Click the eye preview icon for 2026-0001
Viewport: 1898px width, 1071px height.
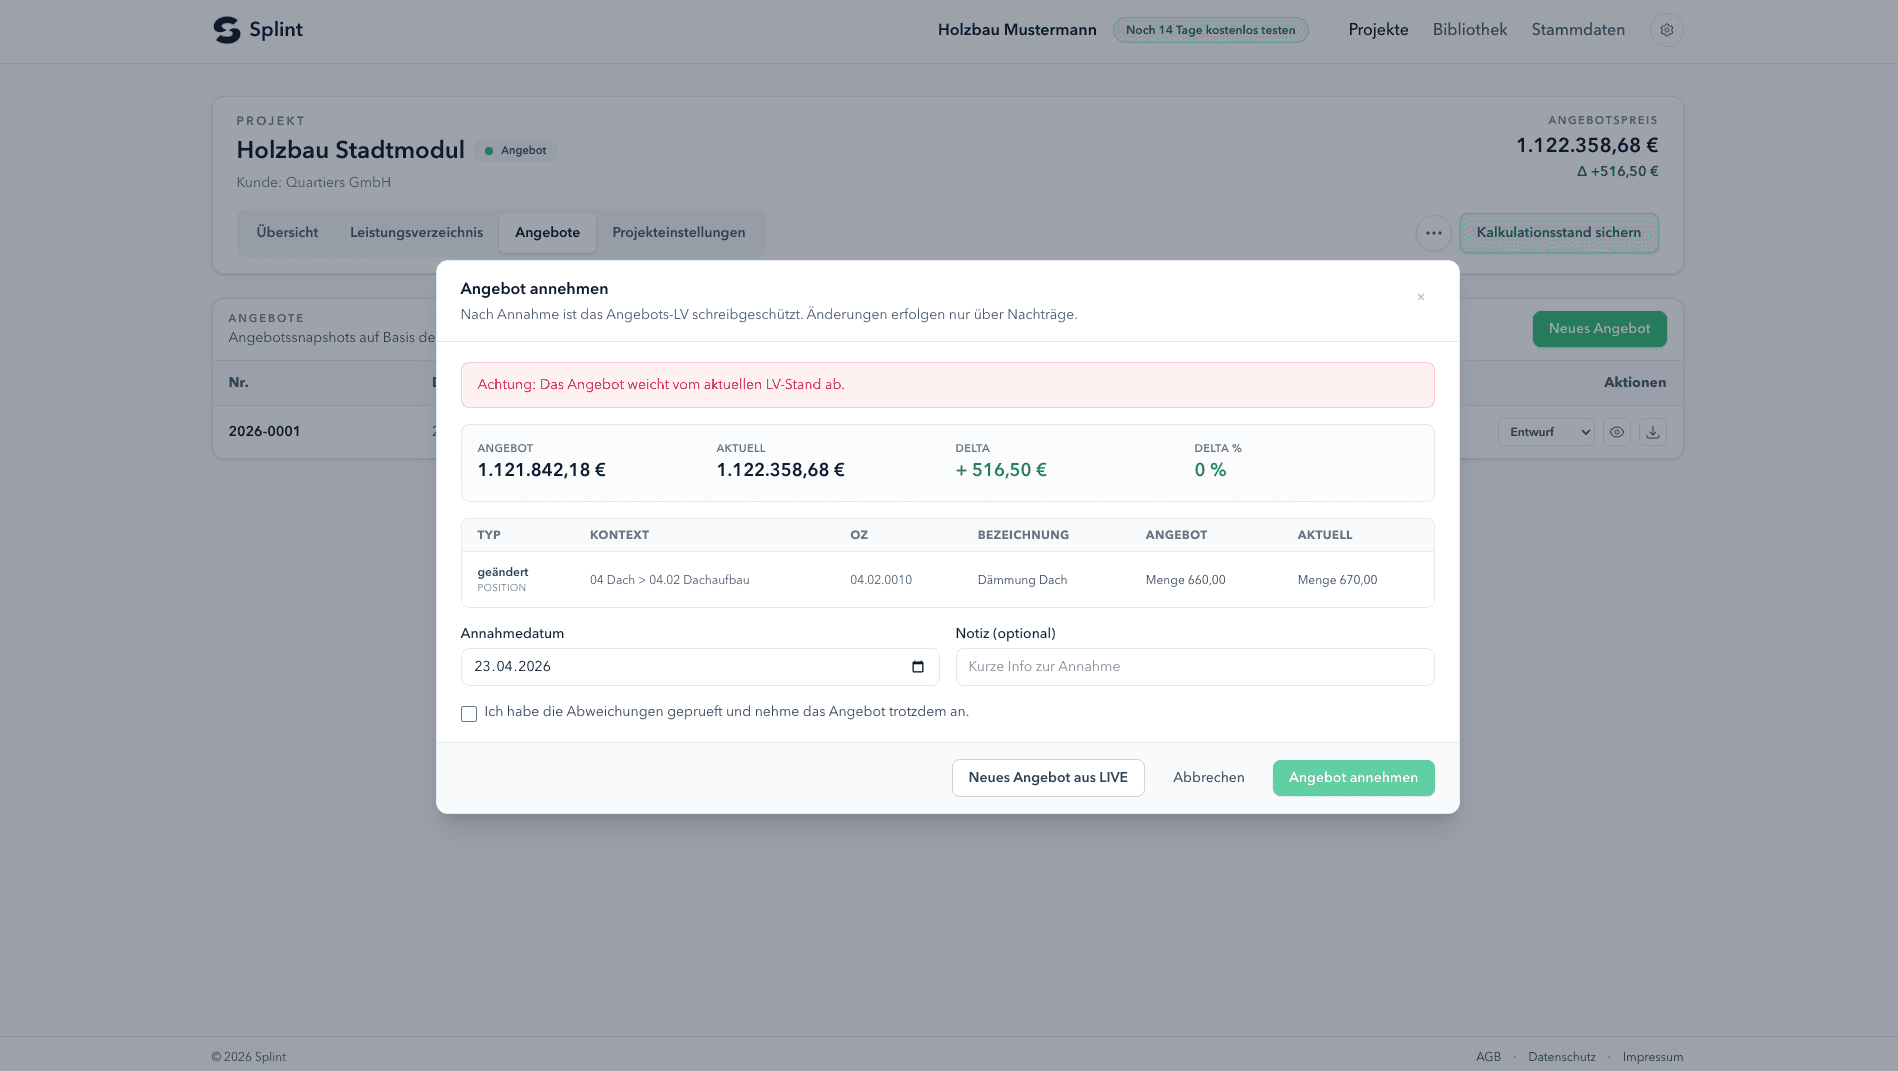[x=1616, y=432]
